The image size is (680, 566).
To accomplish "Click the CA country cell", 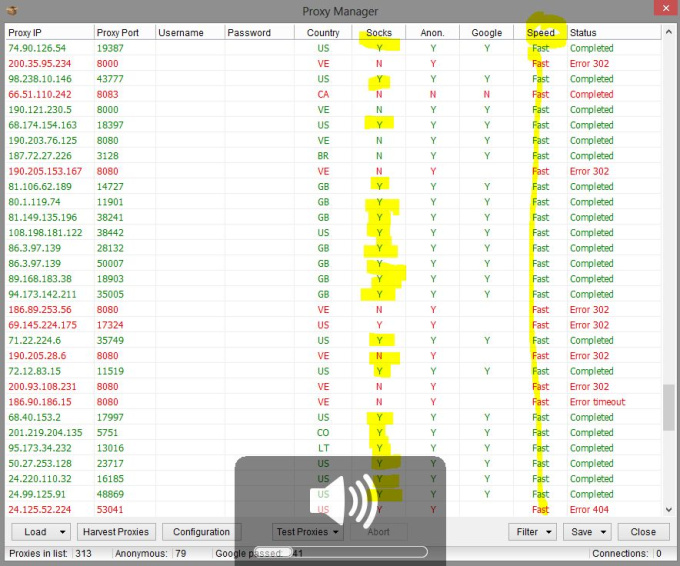I will pyautogui.click(x=323, y=94).
